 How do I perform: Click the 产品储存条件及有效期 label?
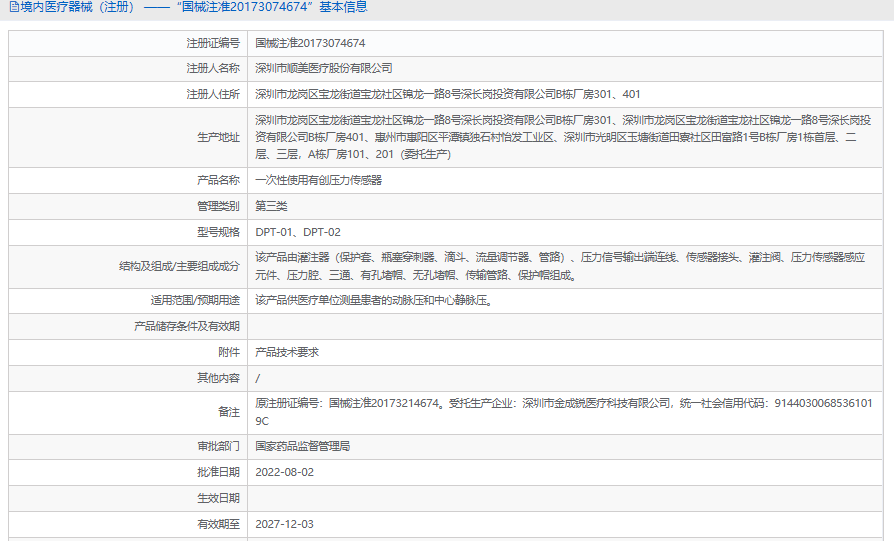tap(186, 327)
